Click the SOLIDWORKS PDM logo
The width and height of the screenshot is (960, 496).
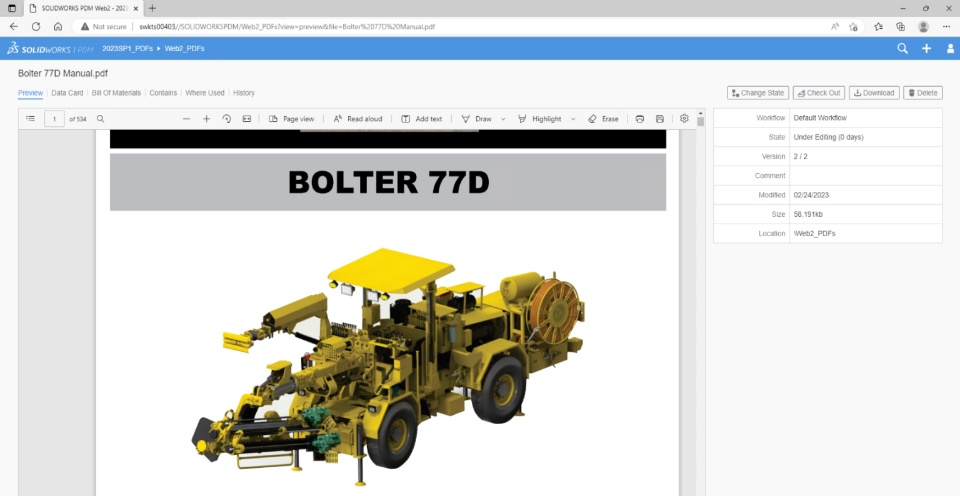pos(50,48)
